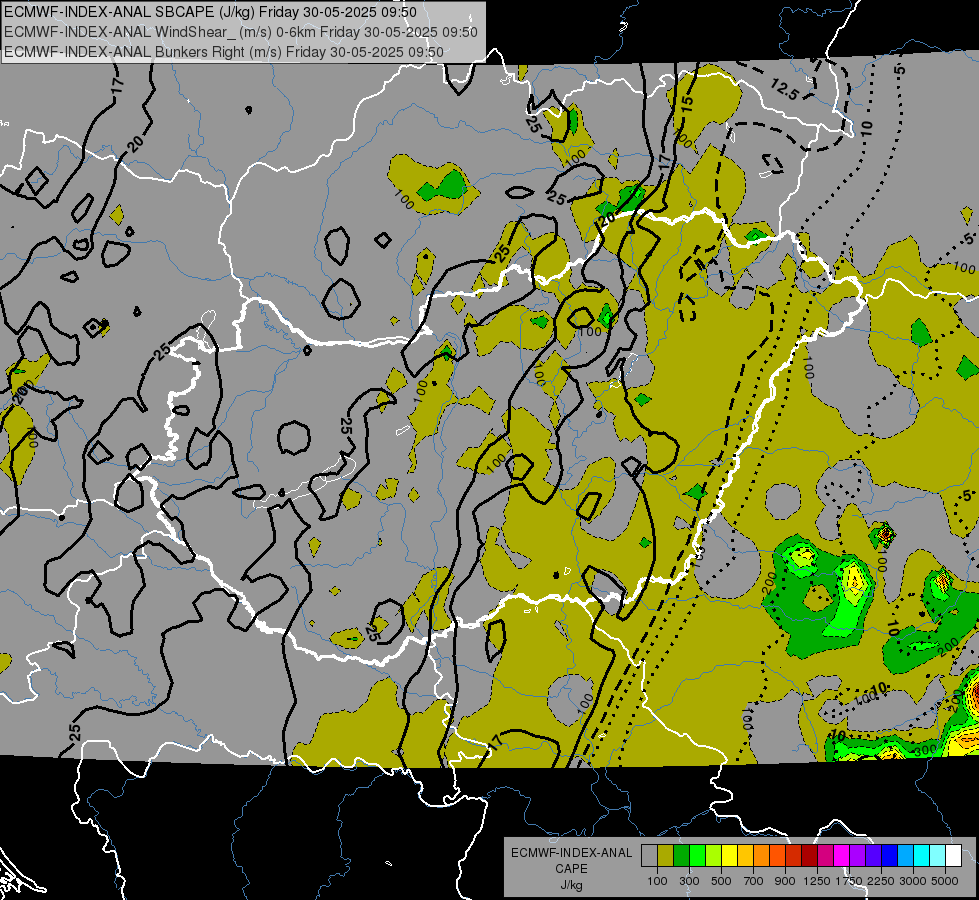This screenshot has width=979, height=900.
Task: Click the olive swatch in the CAPE legend
Action: pos(666,855)
